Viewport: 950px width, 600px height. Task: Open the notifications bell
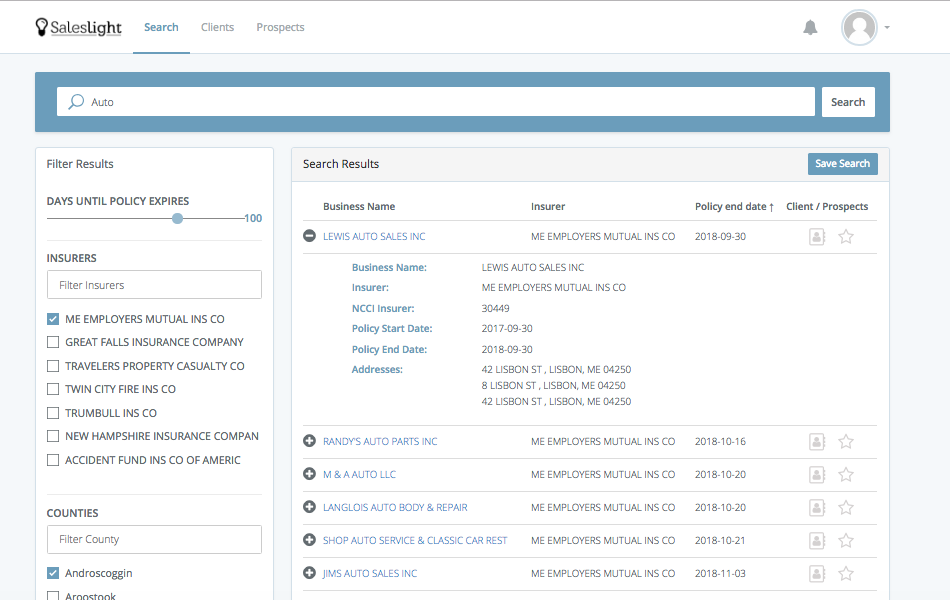(810, 27)
